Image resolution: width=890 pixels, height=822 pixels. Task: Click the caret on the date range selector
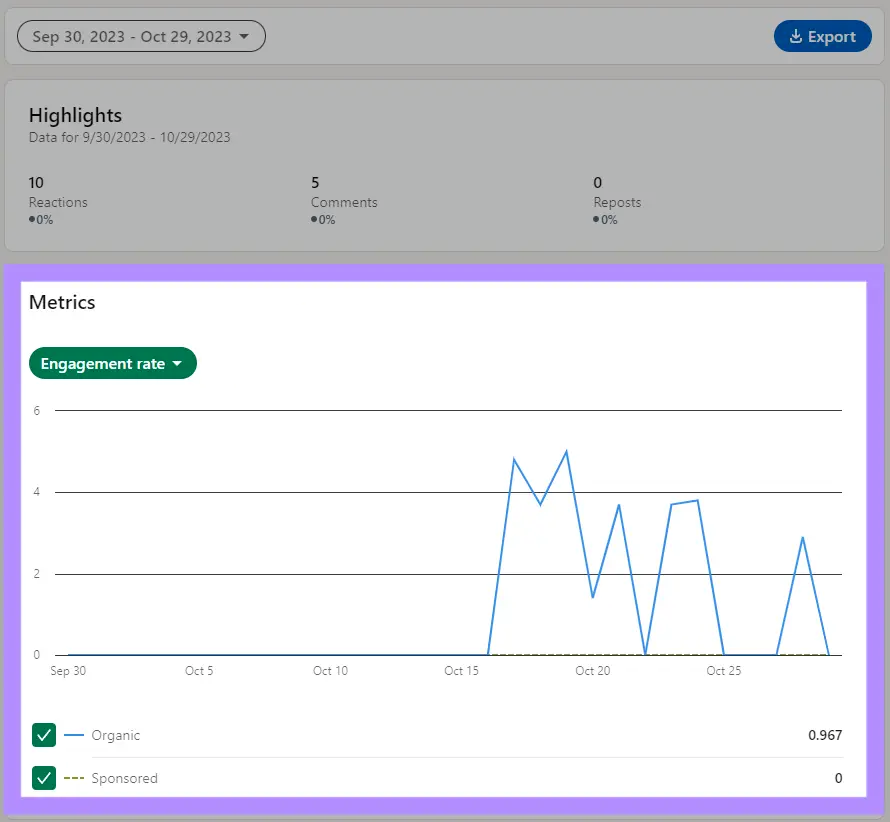[244, 36]
